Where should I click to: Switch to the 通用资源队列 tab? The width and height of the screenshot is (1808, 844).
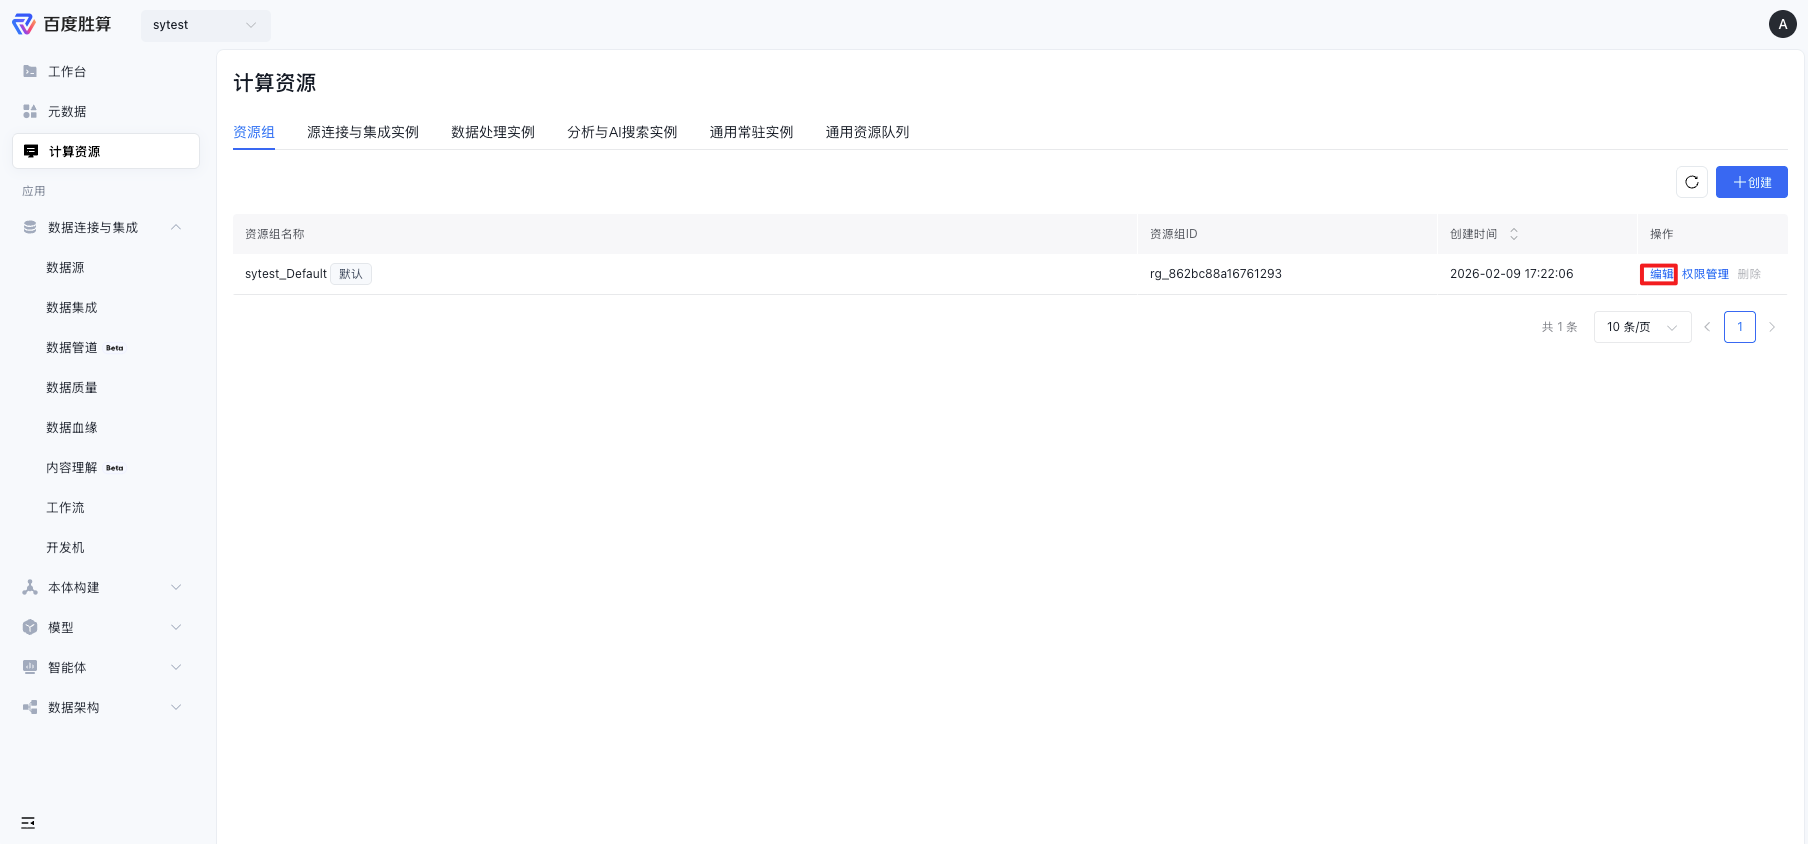(867, 132)
